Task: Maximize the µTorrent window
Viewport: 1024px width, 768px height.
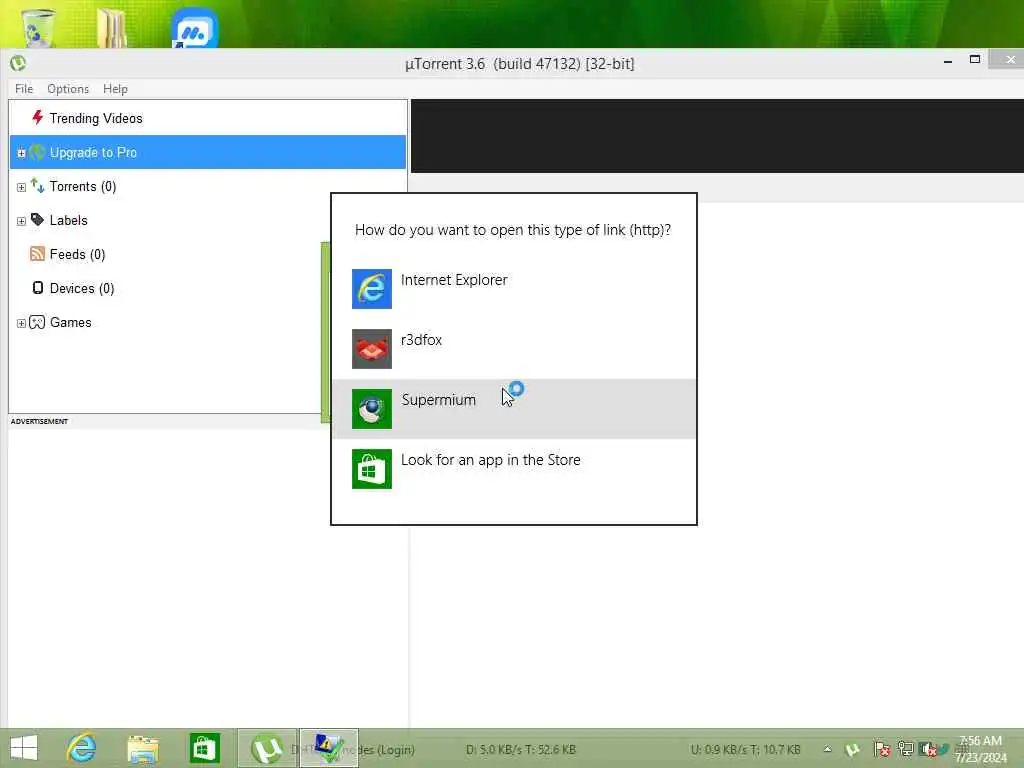Action: [974, 60]
